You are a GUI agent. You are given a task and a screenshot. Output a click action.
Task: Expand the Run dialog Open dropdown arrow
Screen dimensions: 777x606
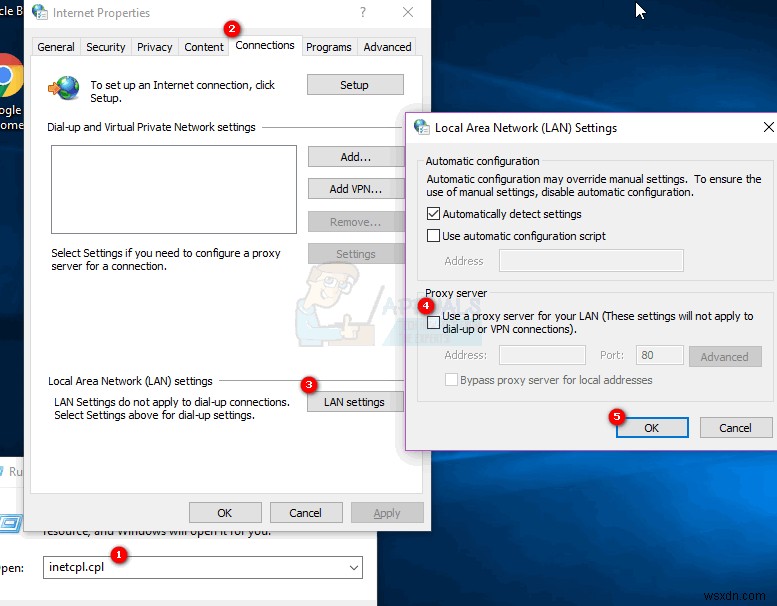tap(354, 568)
